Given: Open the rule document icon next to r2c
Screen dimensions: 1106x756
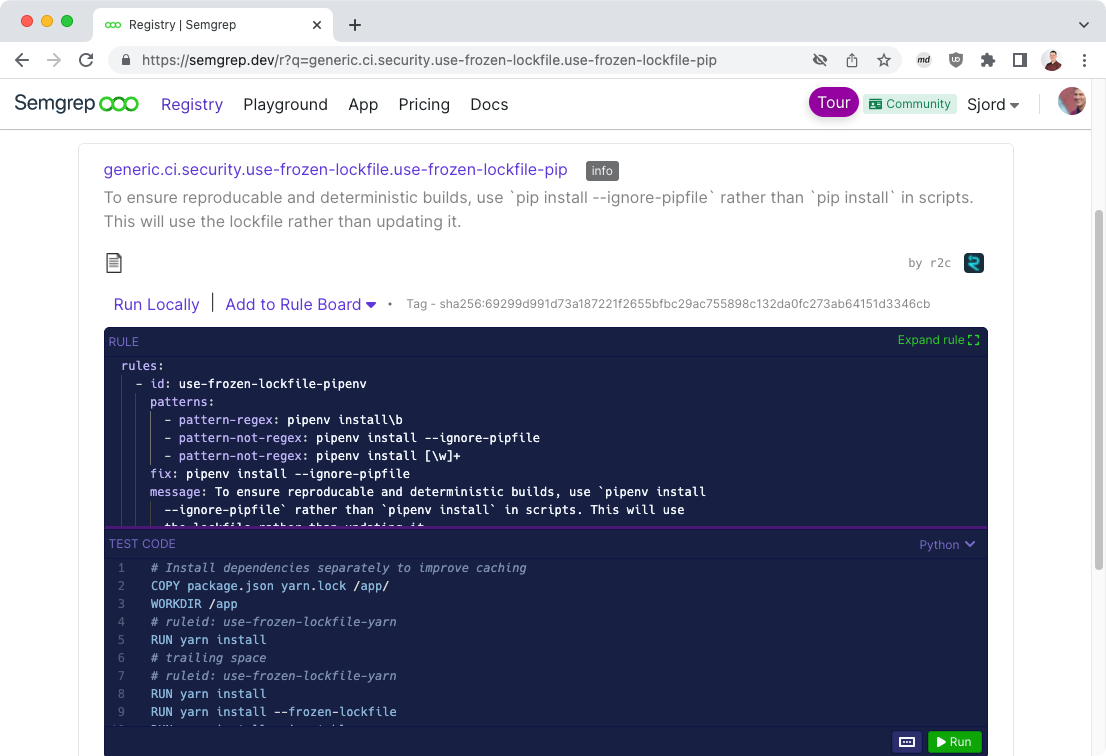Looking at the screenshot, I should (114, 262).
